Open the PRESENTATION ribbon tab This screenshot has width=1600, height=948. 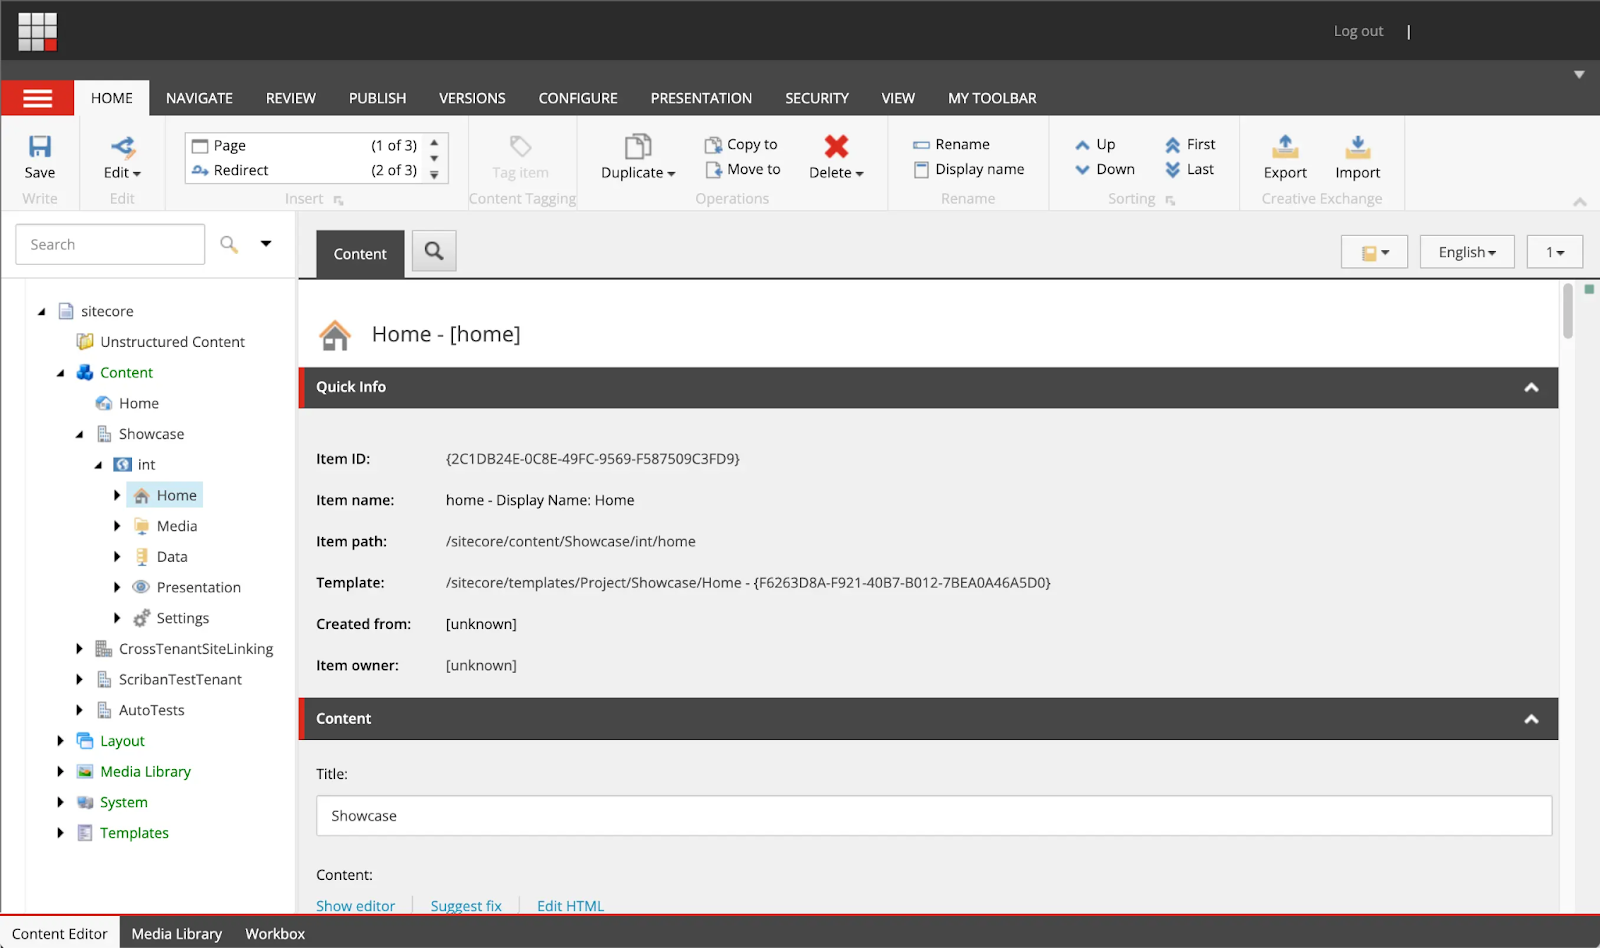[x=701, y=98]
